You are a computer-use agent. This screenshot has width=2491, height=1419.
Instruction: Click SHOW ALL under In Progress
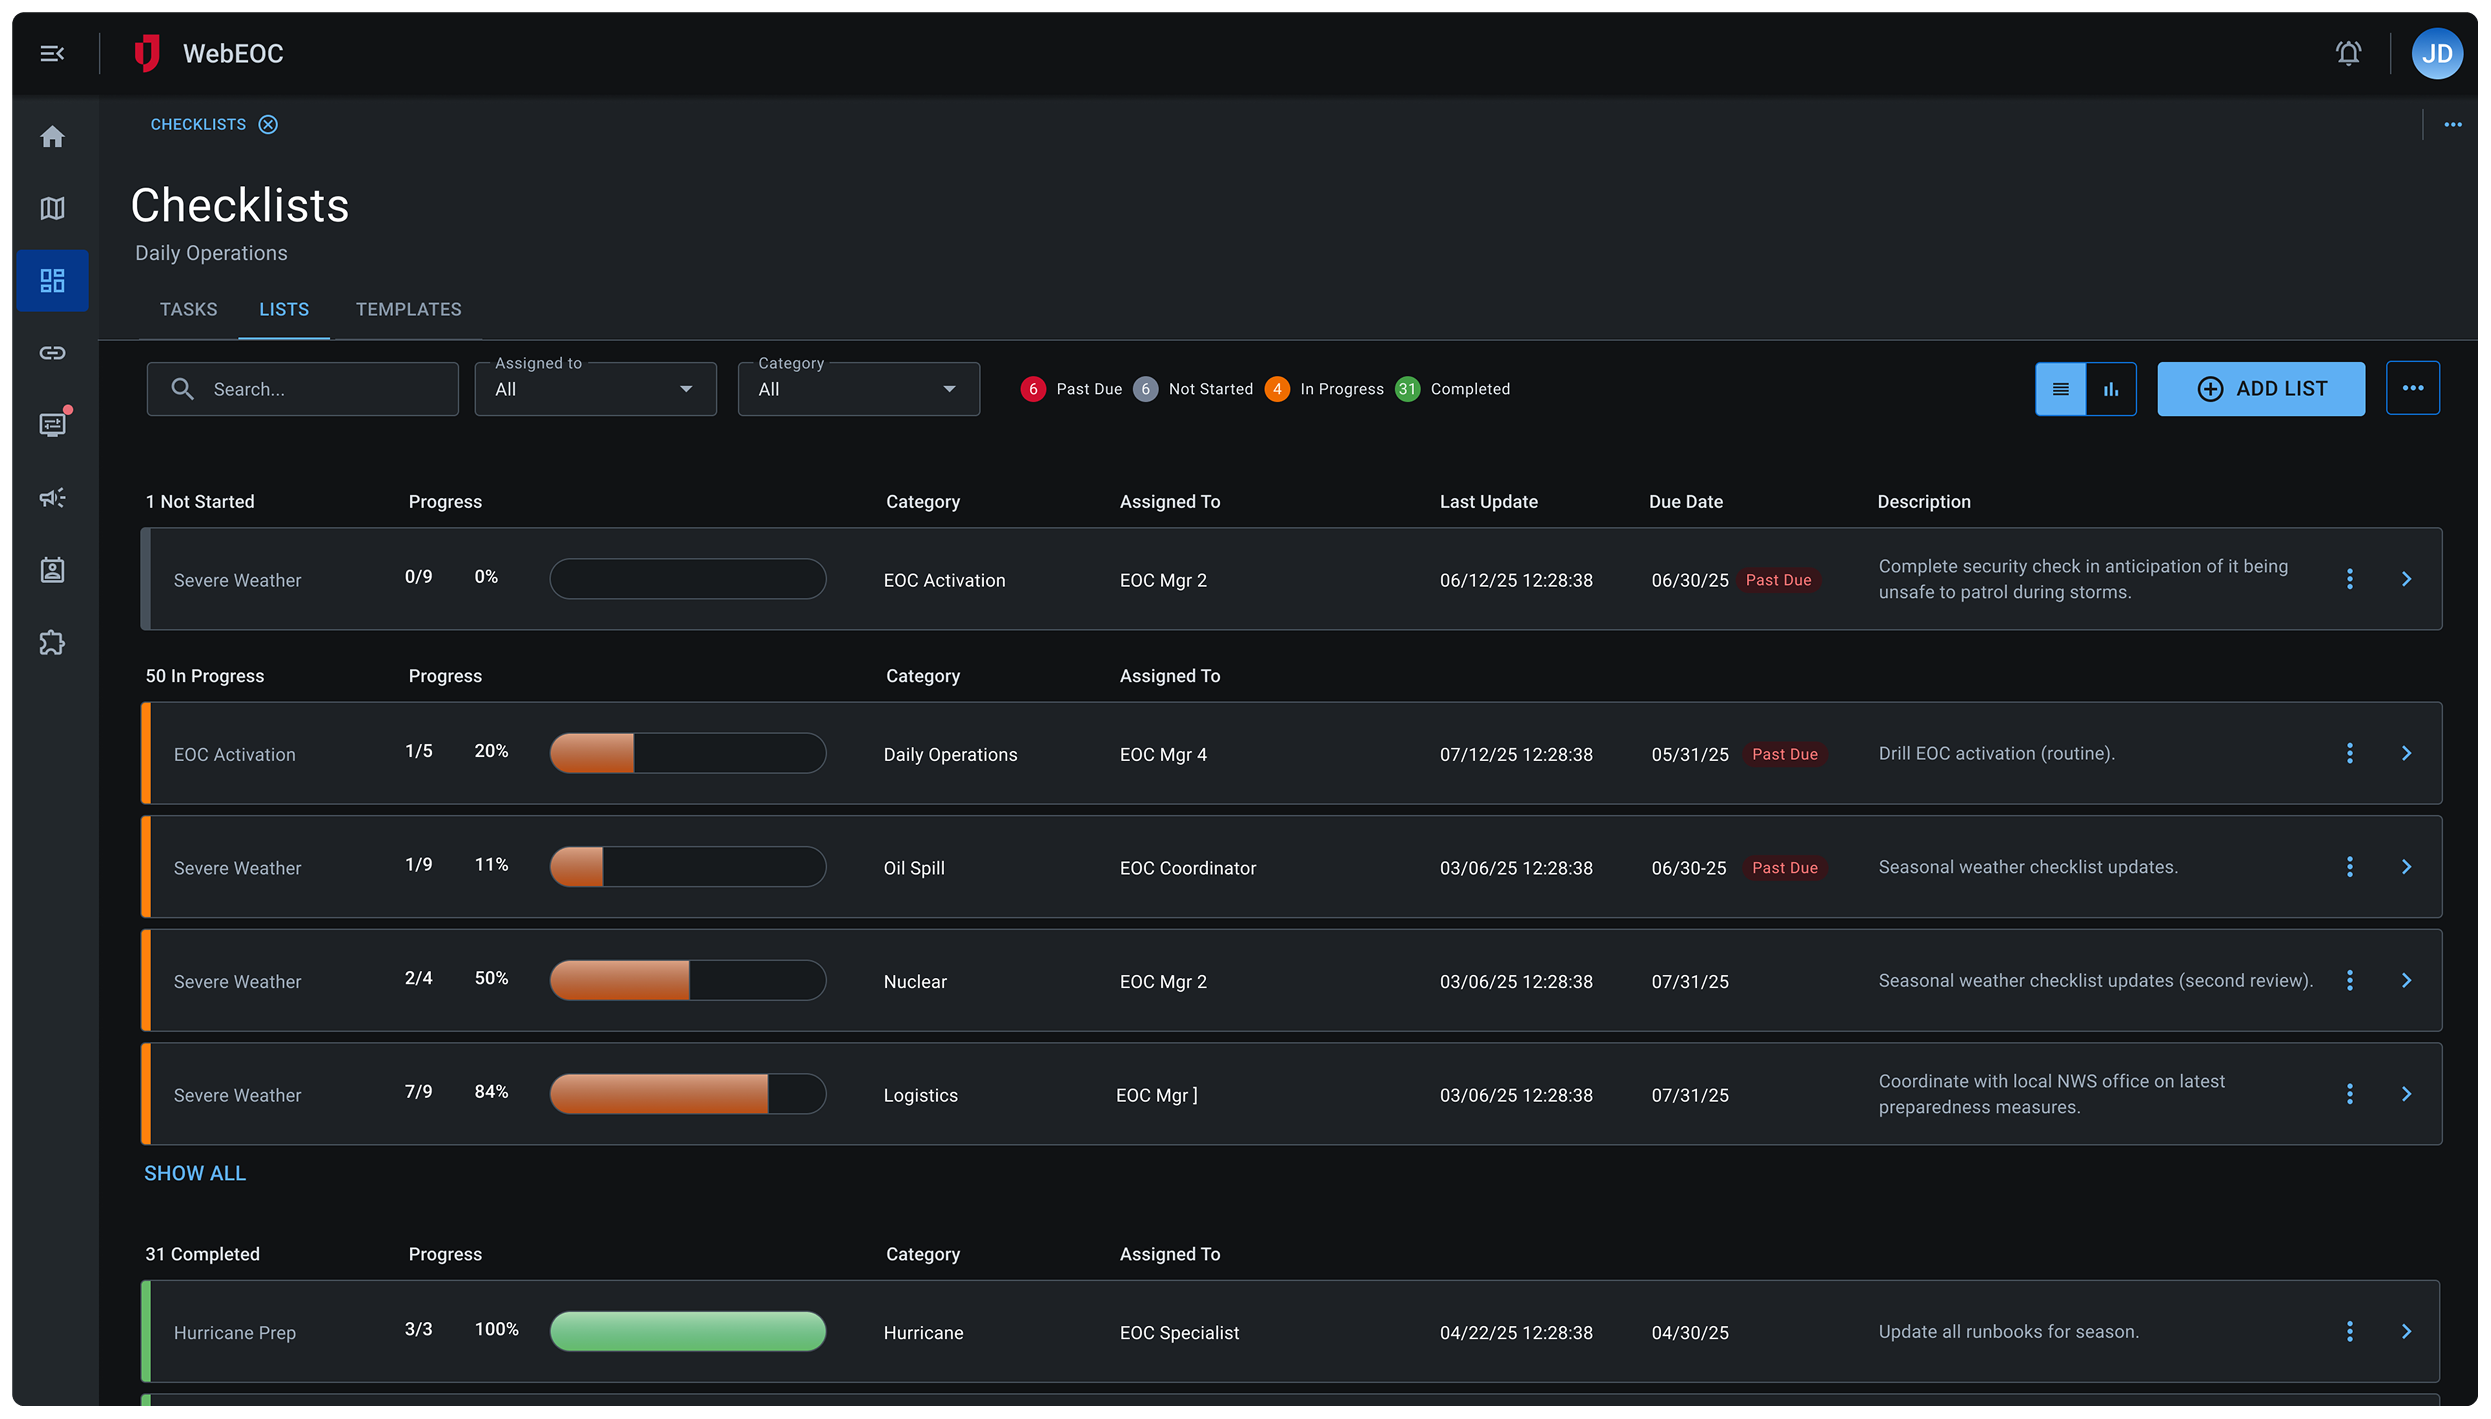pyautogui.click(x=195, y=1173)
